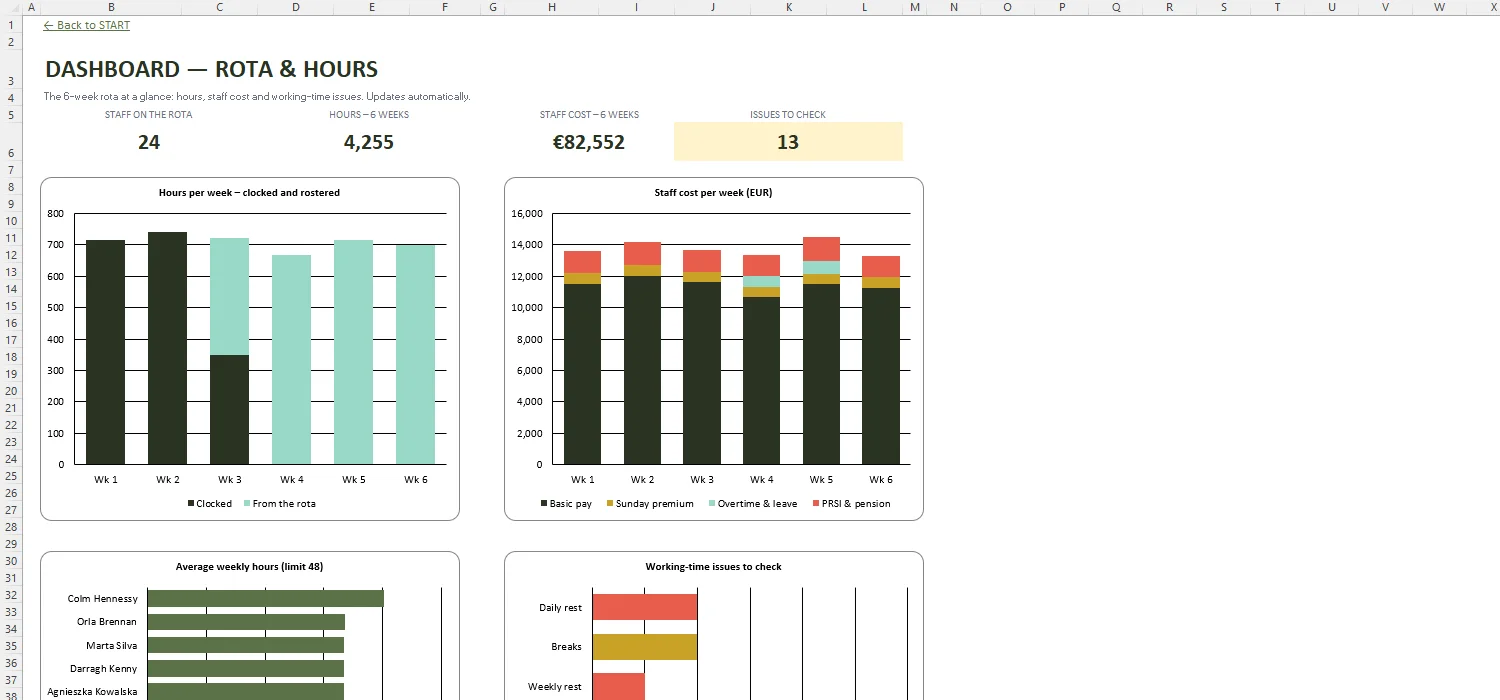
Task: Click the ISSUES TO CHECK label
Action: 788,115
